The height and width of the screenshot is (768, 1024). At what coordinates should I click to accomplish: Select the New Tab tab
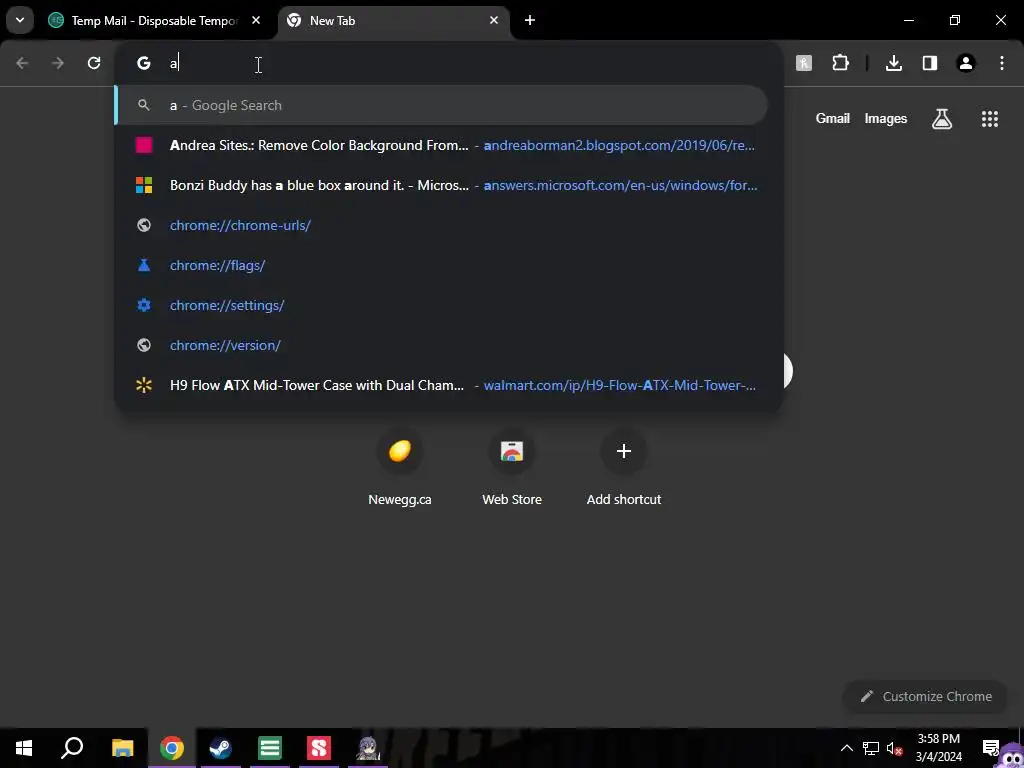393,21
